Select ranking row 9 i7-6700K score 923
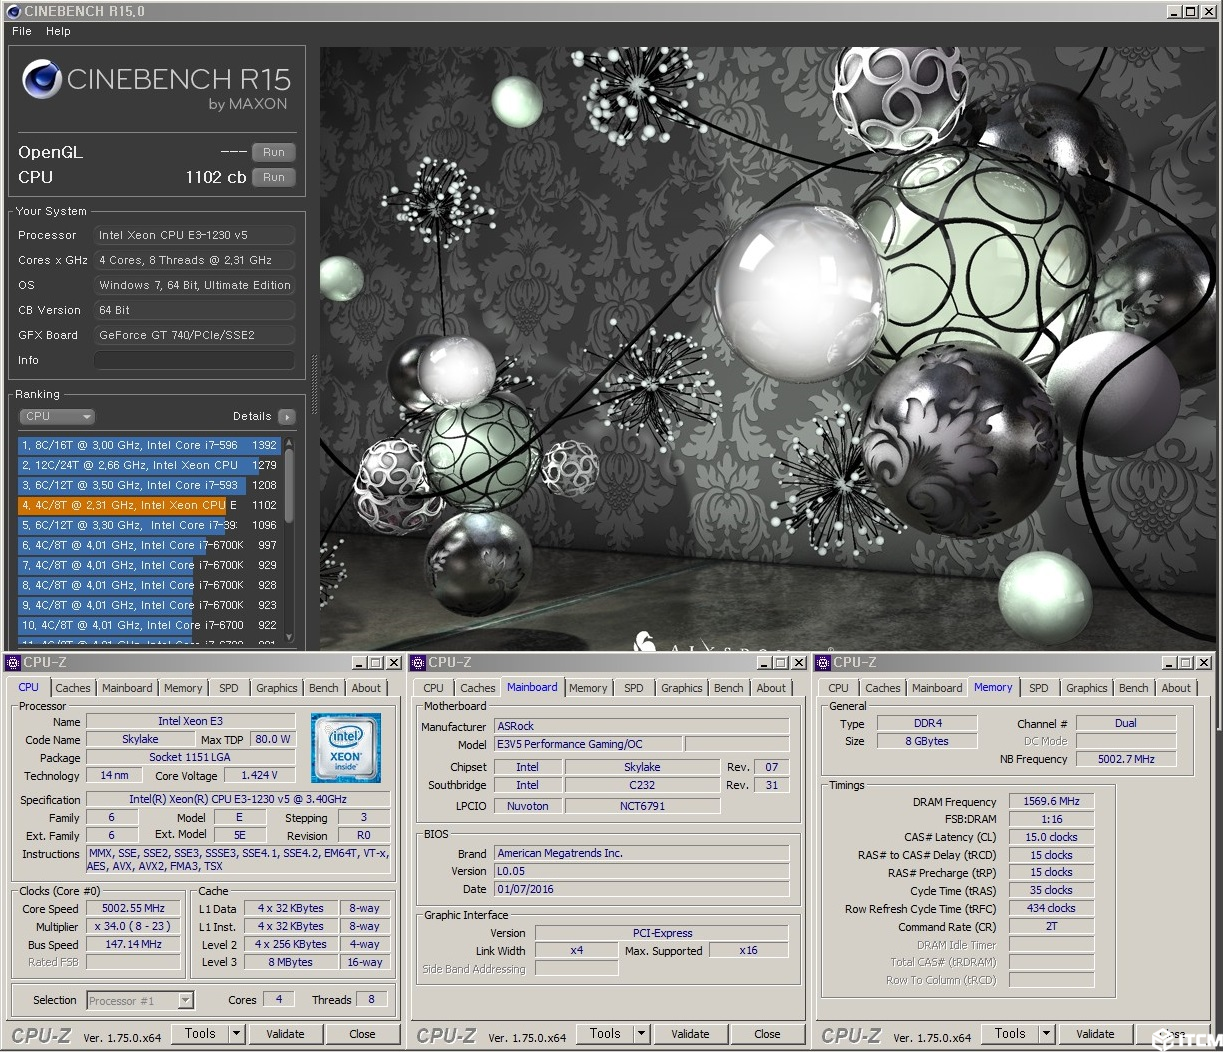The width and height of the screenshot is (1223, 1052). [x=149, y=605]
